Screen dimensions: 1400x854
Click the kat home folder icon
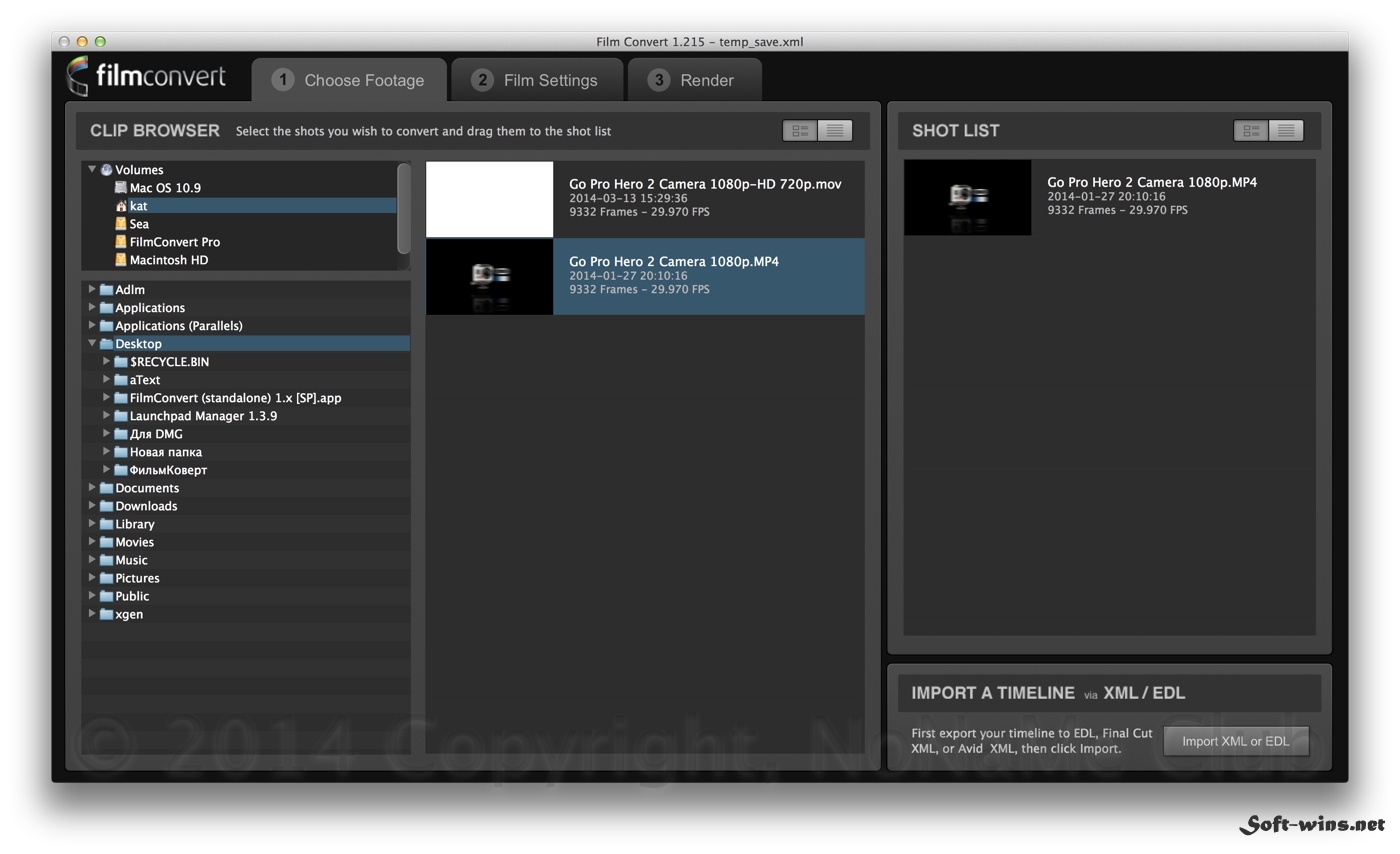click(x=121, y=206)
